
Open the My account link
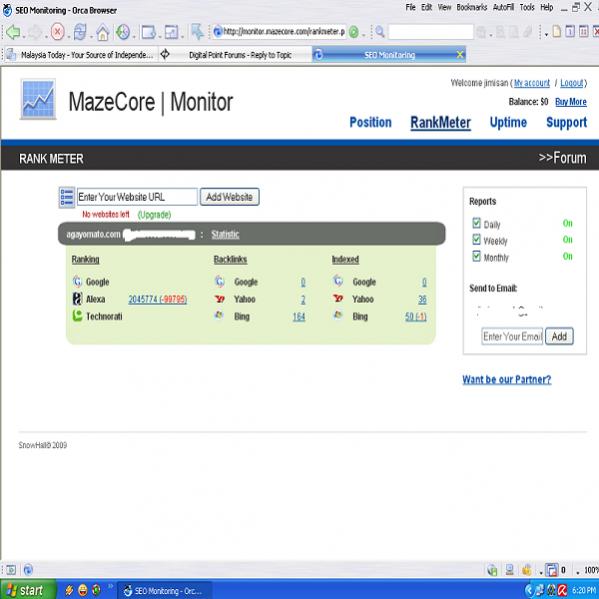click(x=532, y=83)
